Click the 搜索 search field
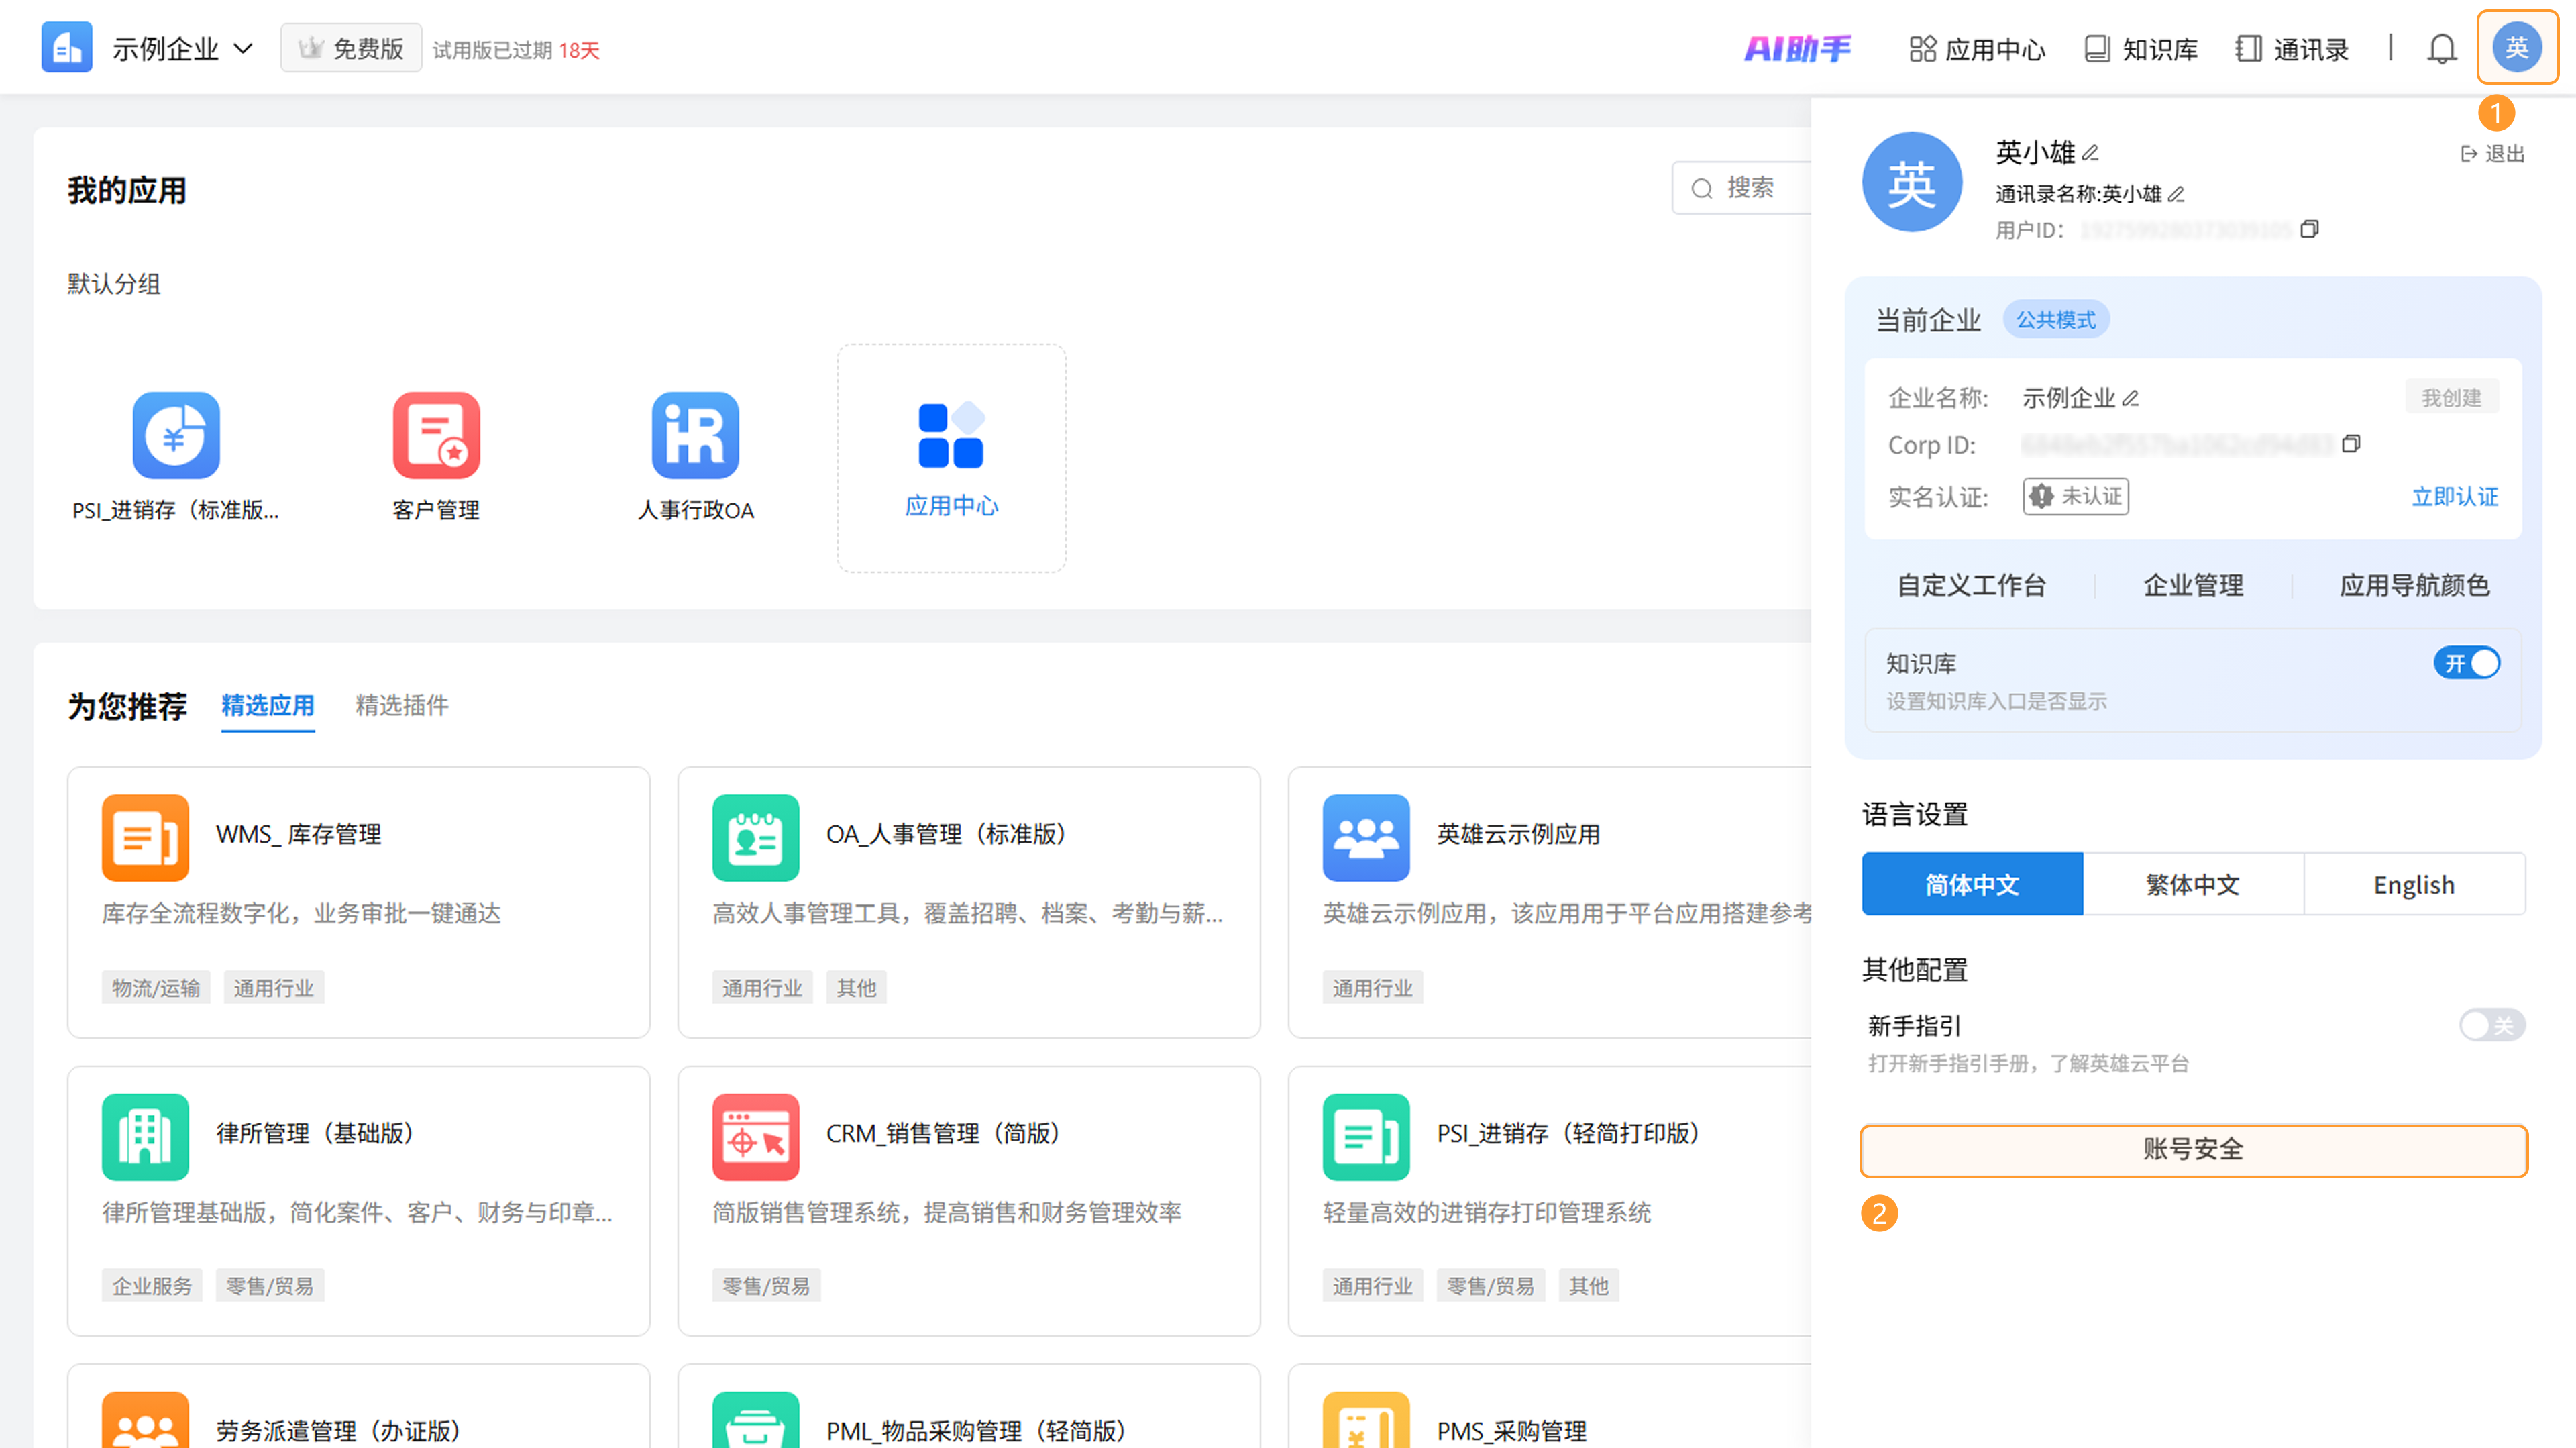2576x1448 pixels. click(1750, 188)
